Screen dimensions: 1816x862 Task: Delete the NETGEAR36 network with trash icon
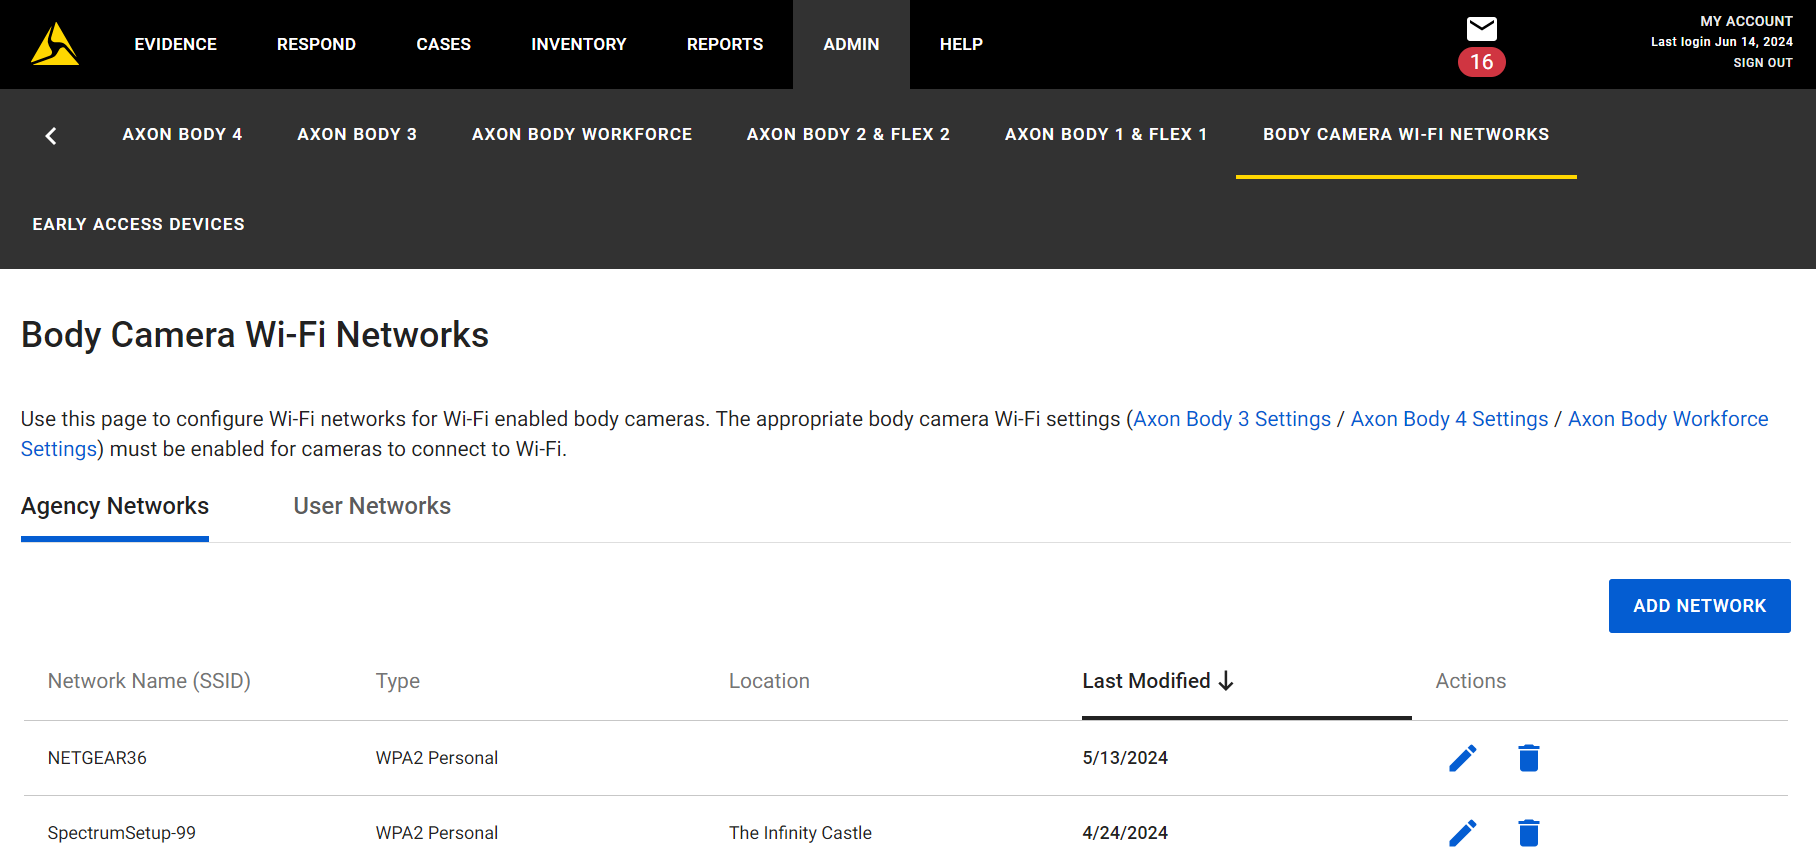[1528, 758]
